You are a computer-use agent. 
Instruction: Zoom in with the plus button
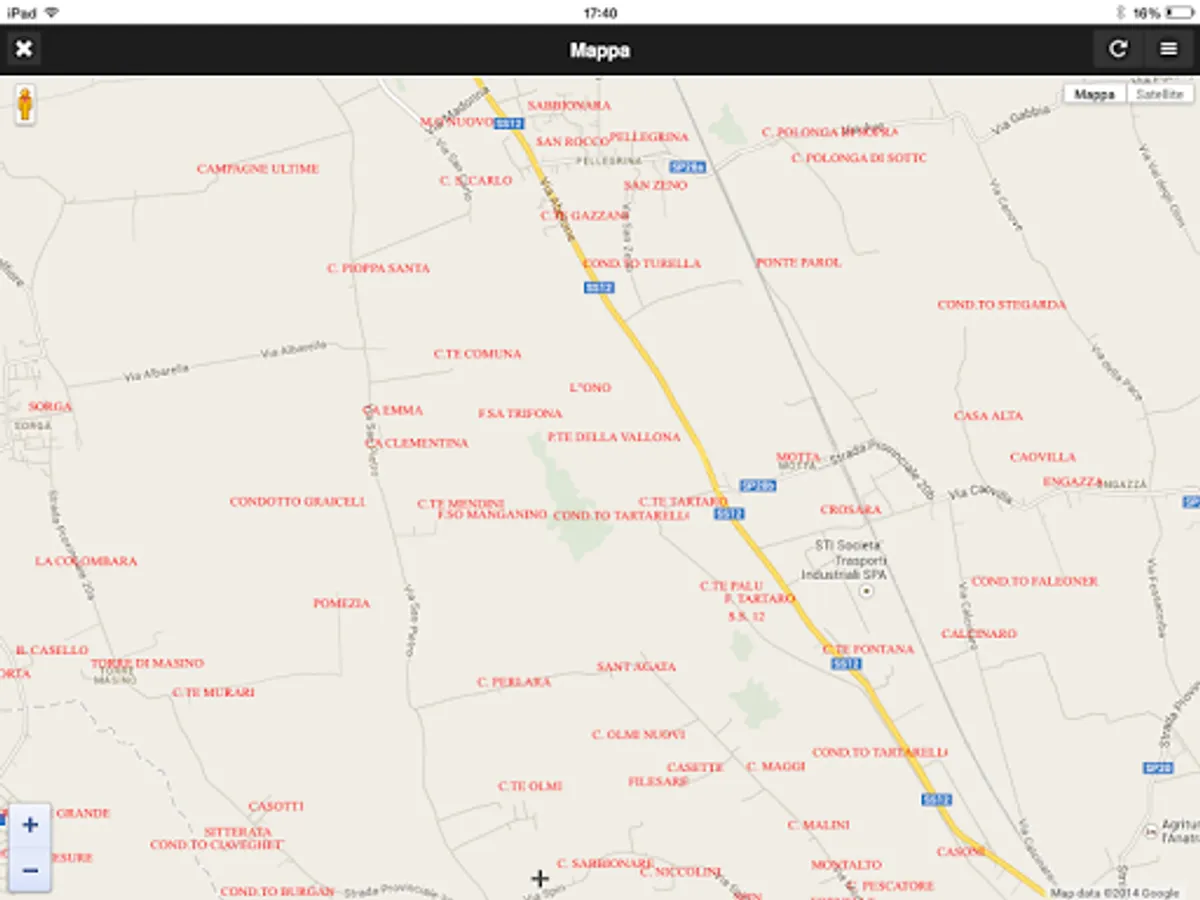[30, 825]
